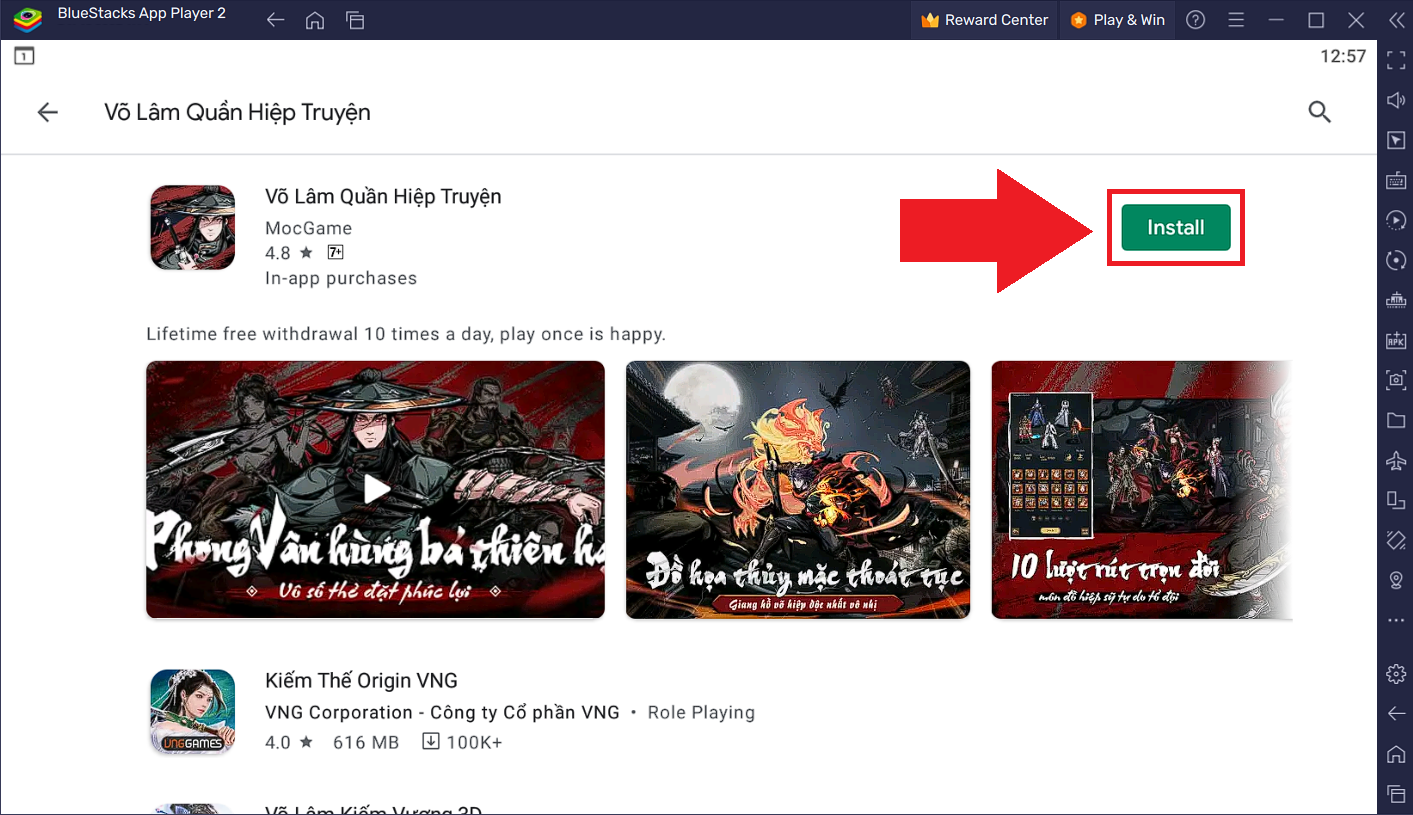View the '10 lượt rút trọn đời' screenshot
The width and height of the screenshot is (1413, 815).
[1141, 489]
